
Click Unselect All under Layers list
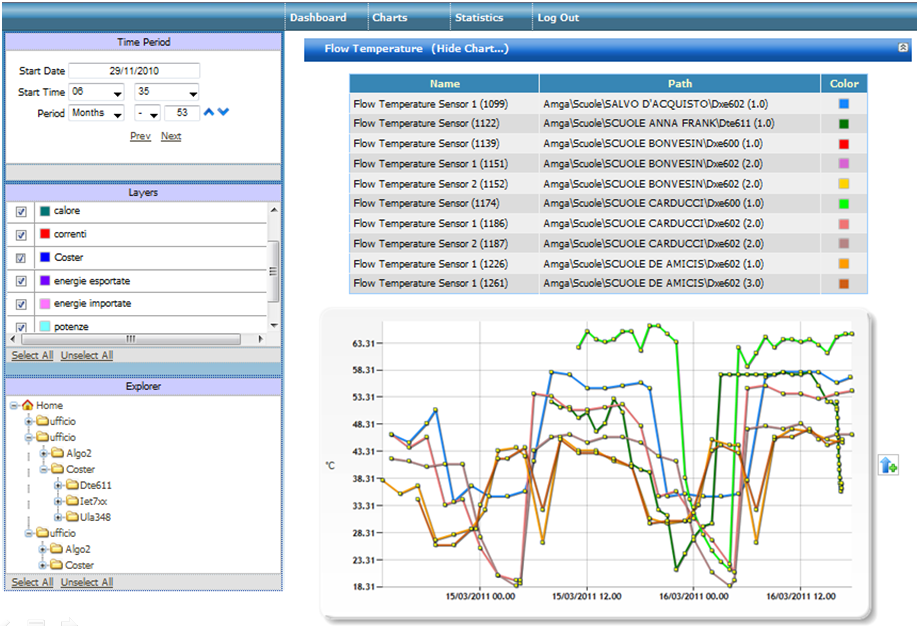pos(86,355)
